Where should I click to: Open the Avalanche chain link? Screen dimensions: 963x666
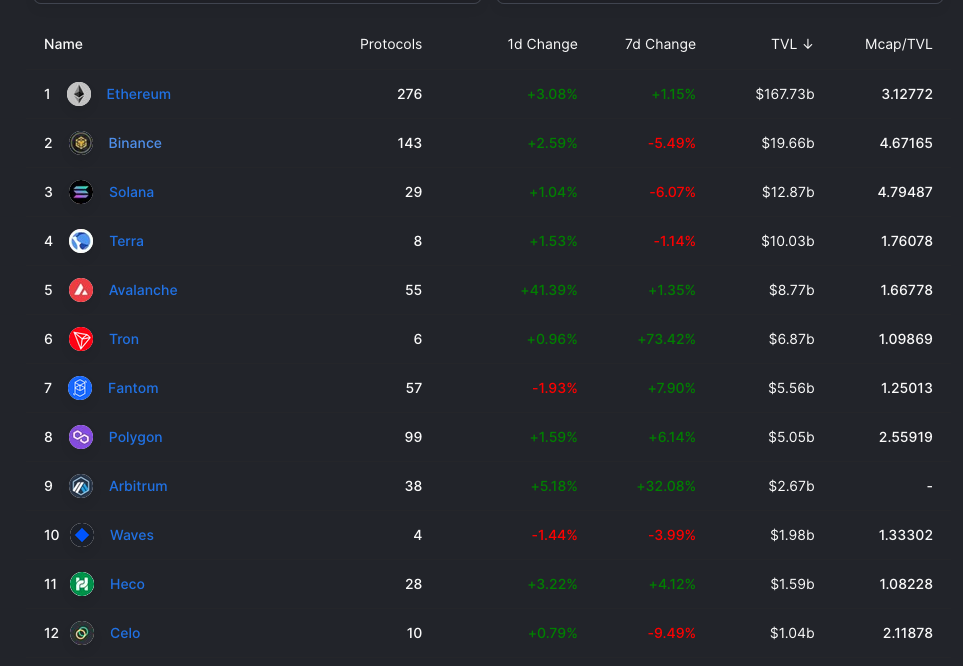(x=143, y=290)
